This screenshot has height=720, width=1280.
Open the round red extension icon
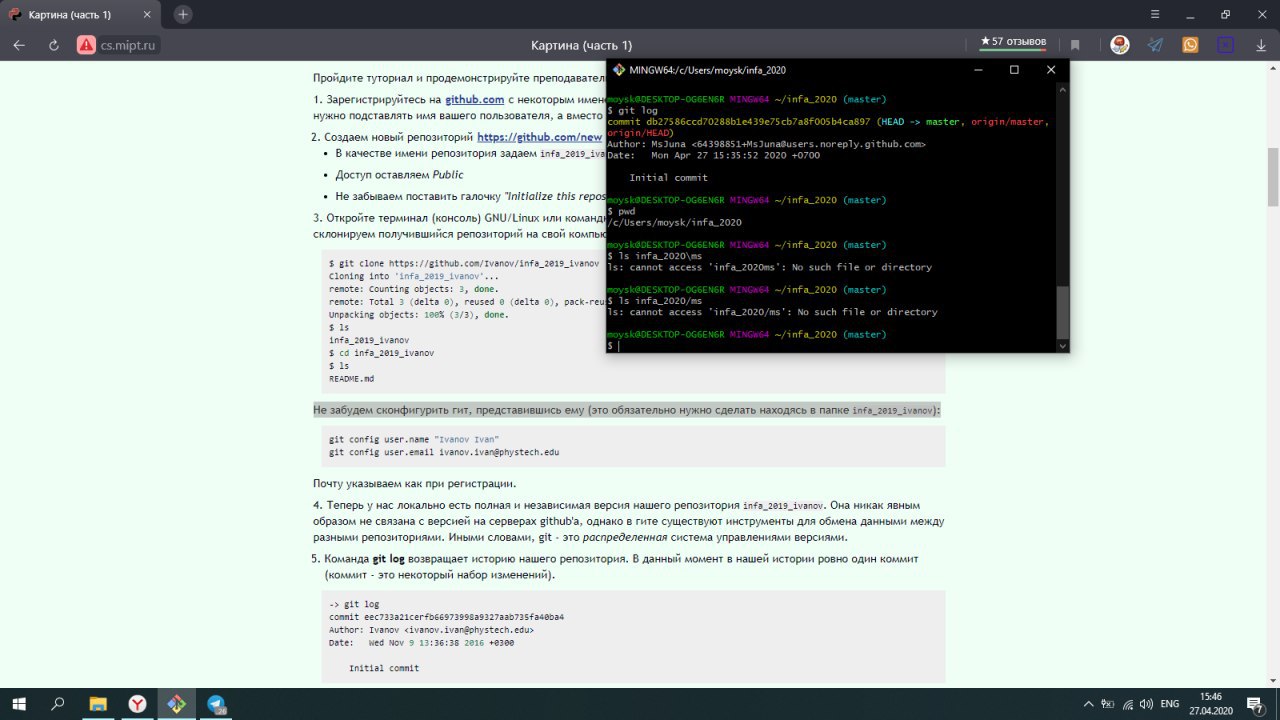tap(1120, 45)
